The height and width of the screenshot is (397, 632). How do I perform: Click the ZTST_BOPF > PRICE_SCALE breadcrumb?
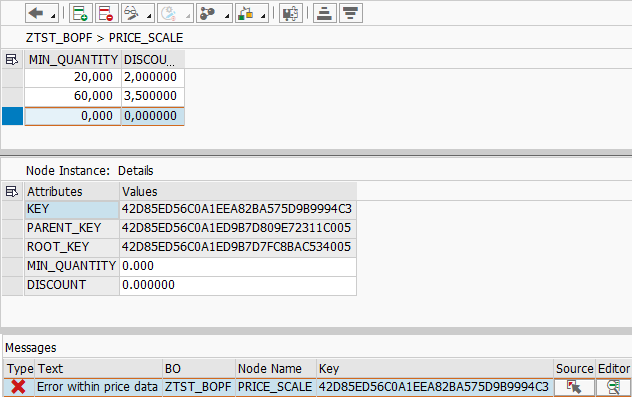(104, 38)
